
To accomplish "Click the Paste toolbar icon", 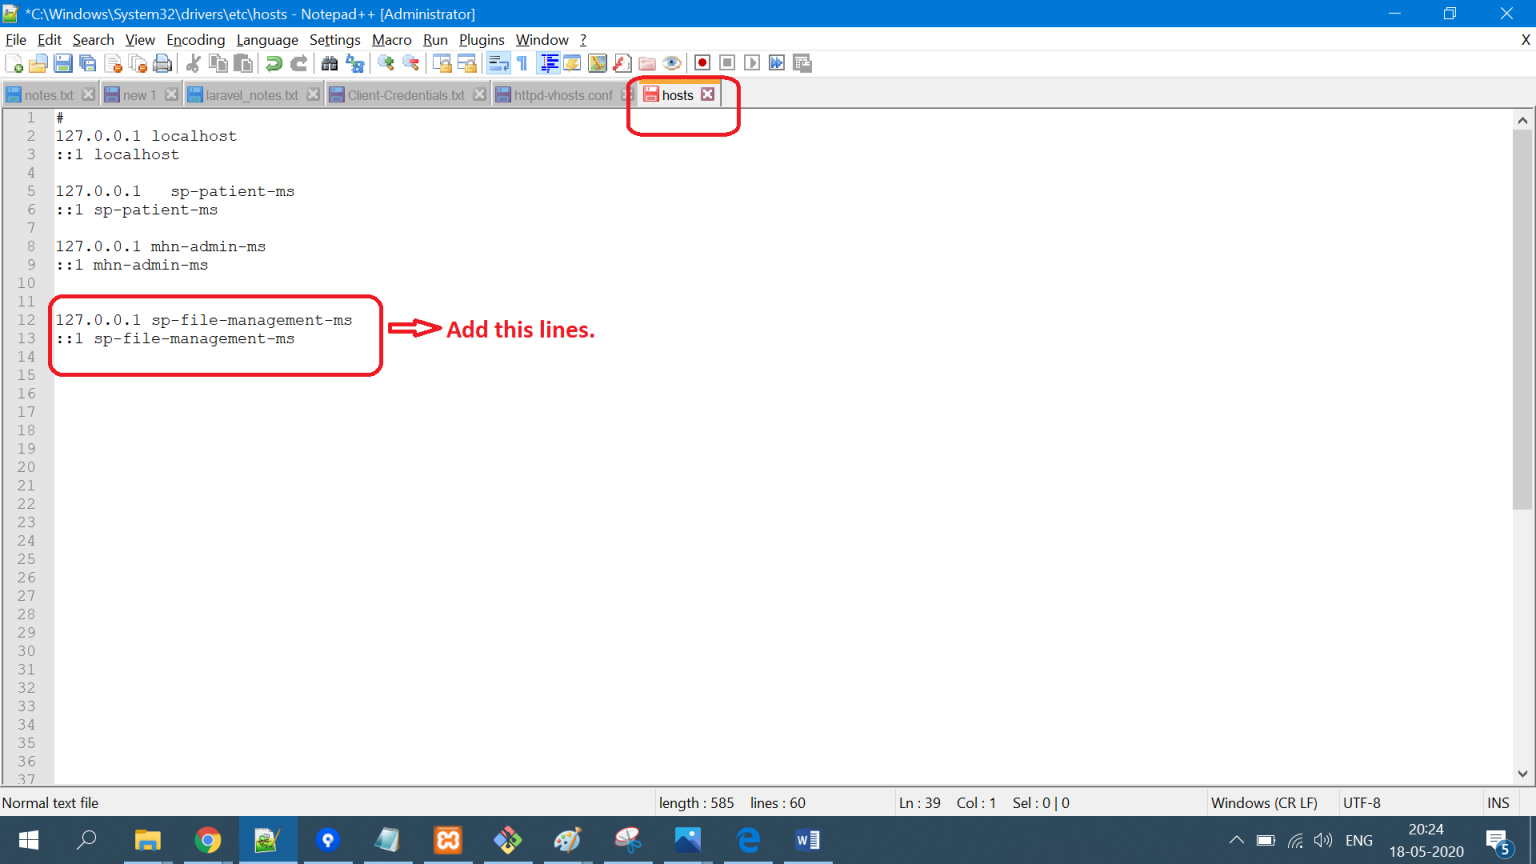I will point(243,63).
